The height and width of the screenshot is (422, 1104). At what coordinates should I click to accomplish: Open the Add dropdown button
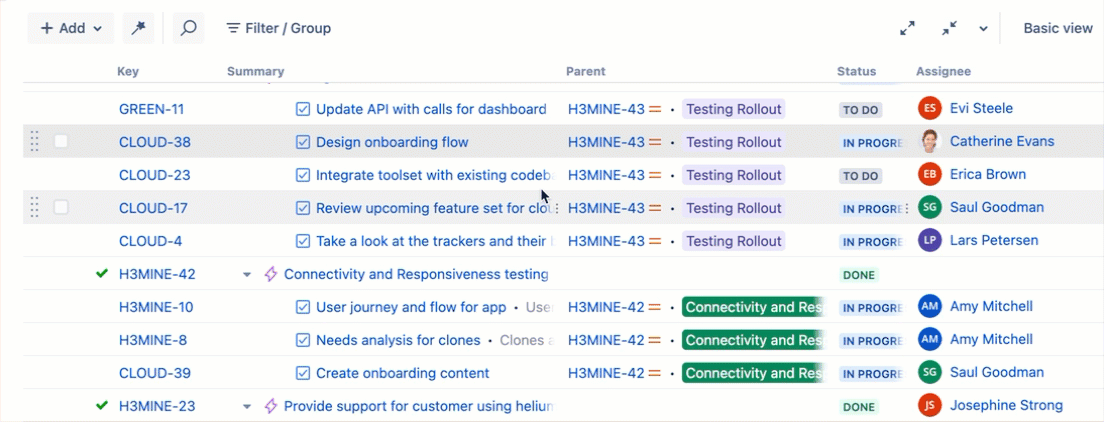point(70,28)
